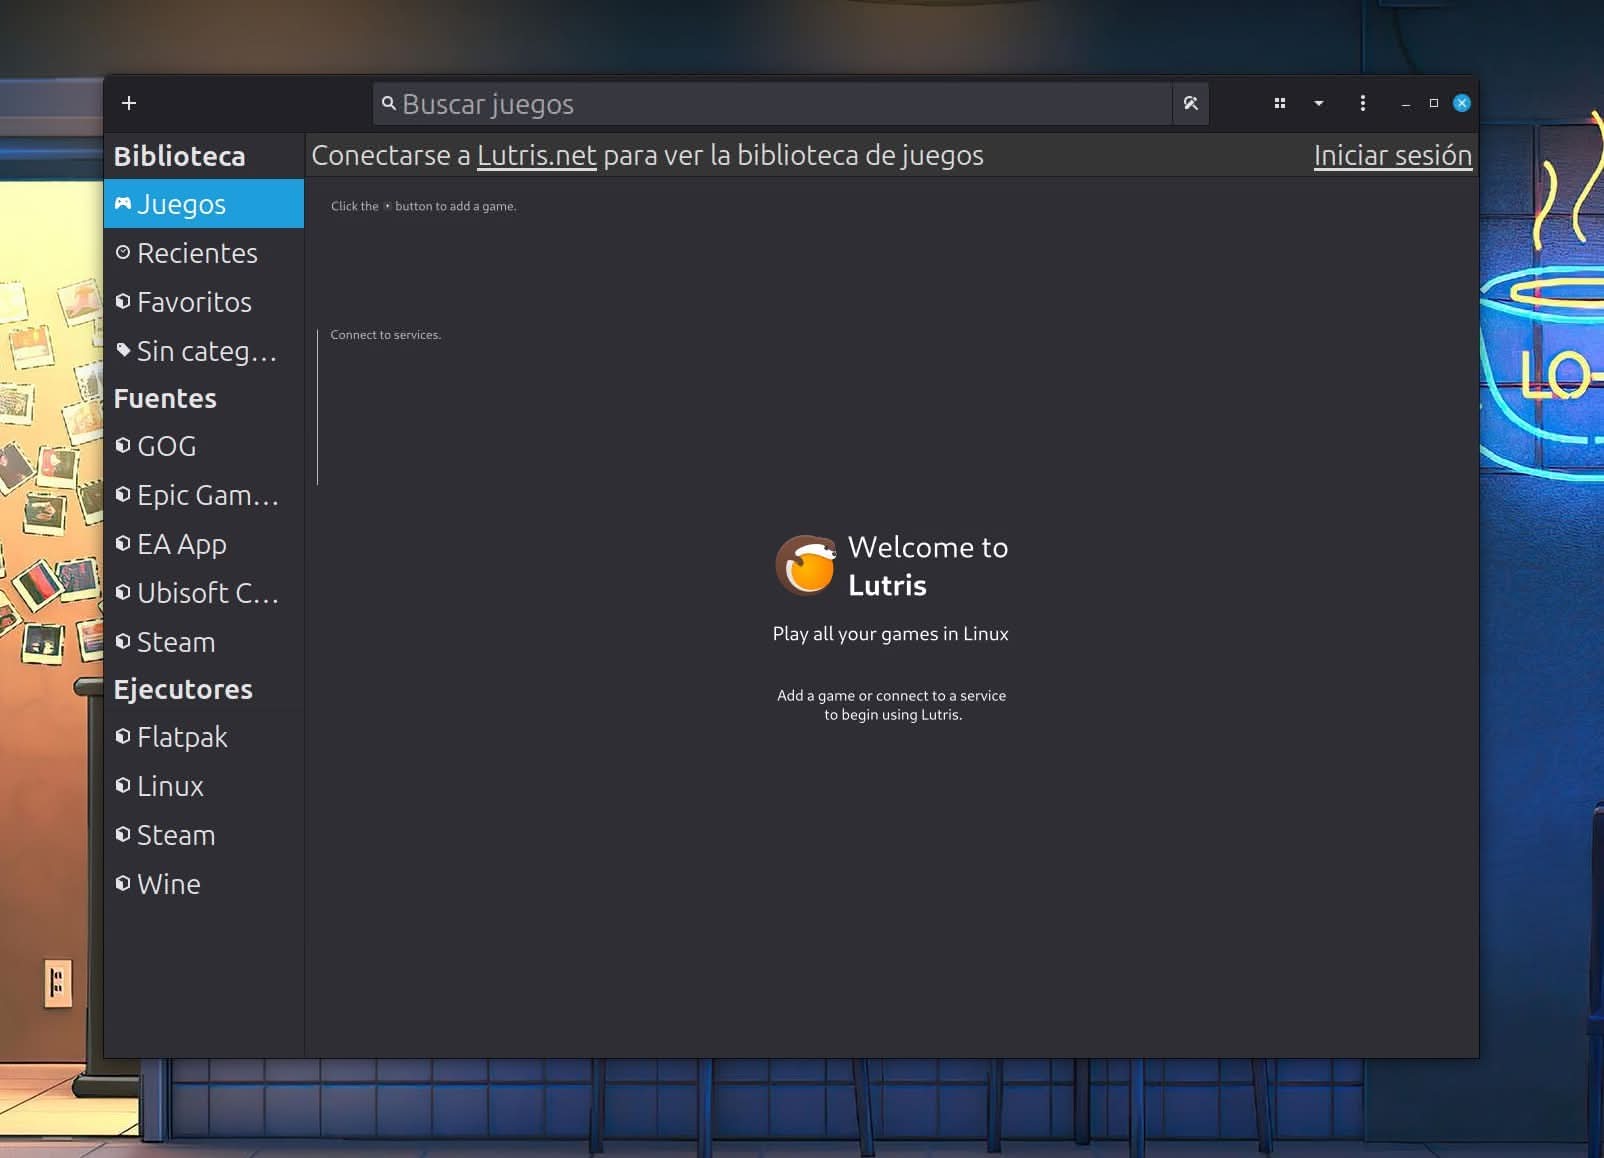This screenshot has height=1158, width=1604.
Task: Open the three-dot main menu
Action: (1362, 103)
